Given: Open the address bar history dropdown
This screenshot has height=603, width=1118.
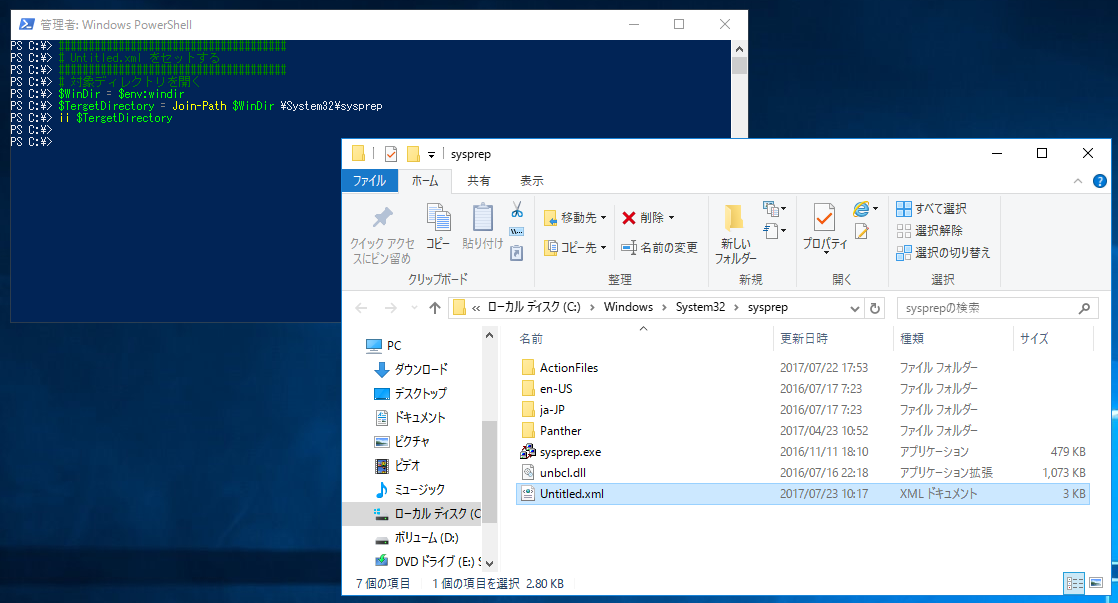Looking at the screenshot, I should pos(854,309).
